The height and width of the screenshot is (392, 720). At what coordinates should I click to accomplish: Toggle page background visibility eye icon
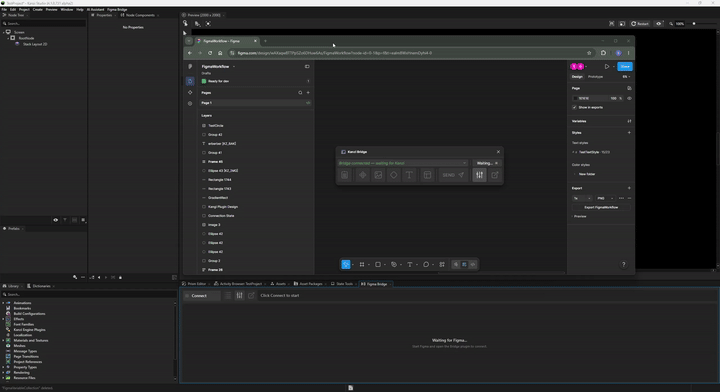tap(629, 98)
